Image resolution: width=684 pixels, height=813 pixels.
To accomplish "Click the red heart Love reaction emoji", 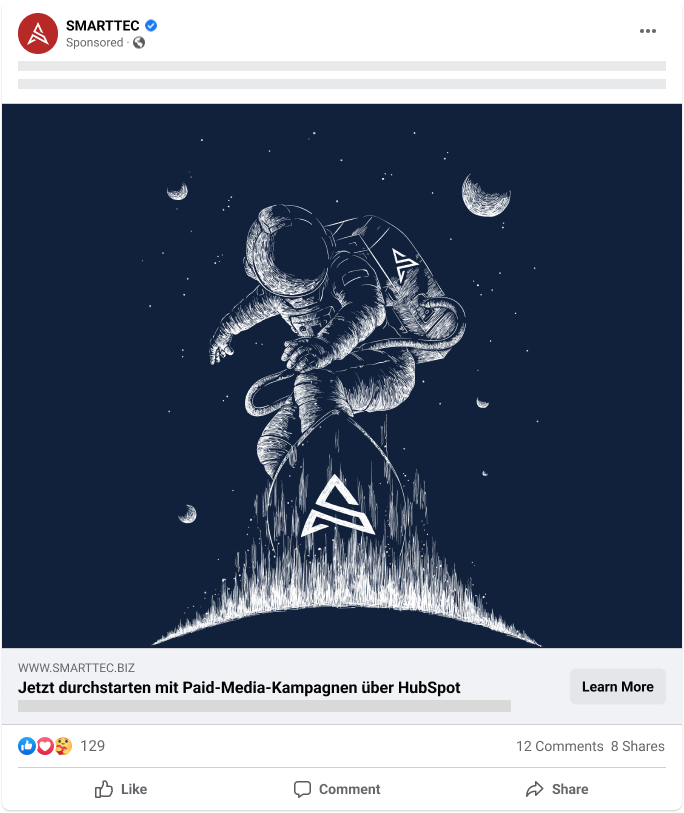I will tap(45, 746).
